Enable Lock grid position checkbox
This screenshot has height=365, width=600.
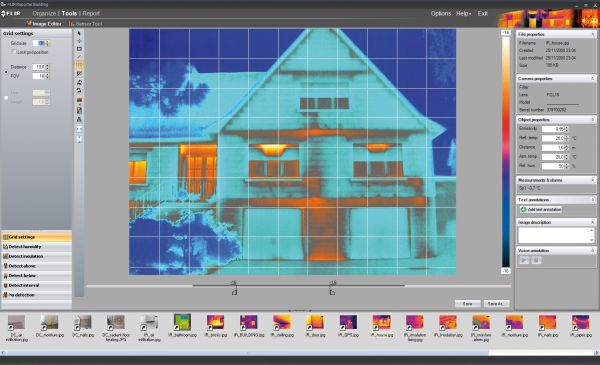pos(14,52)
